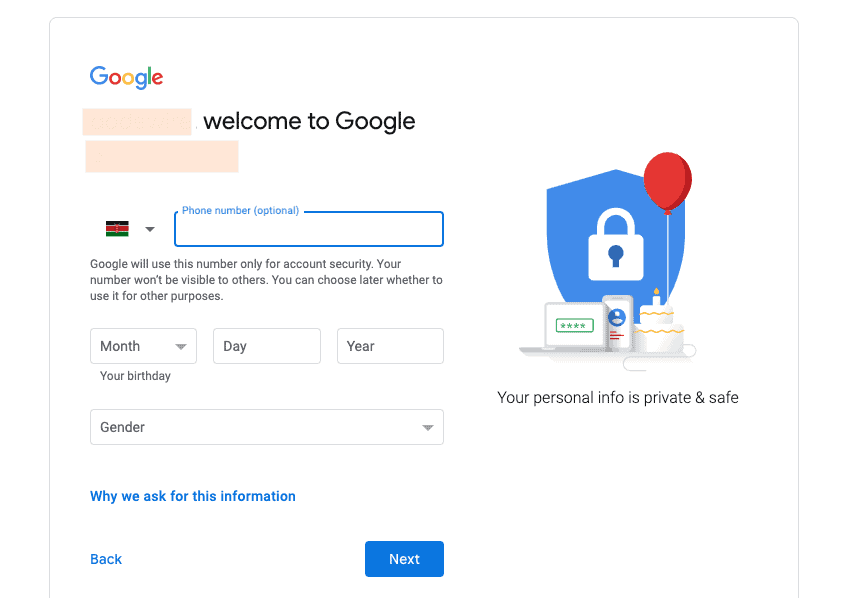Select the Year input field

coord(390,346)
